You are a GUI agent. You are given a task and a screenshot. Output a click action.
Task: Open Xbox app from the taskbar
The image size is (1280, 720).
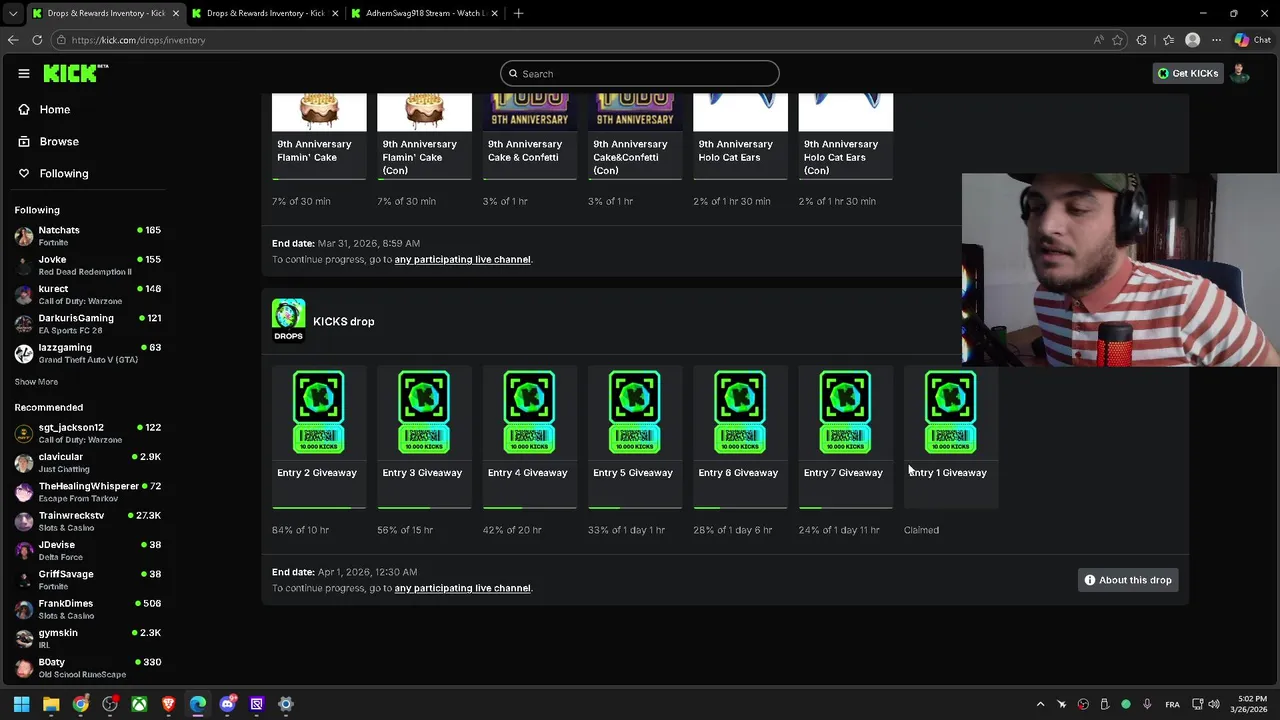[x=139, y=704]
